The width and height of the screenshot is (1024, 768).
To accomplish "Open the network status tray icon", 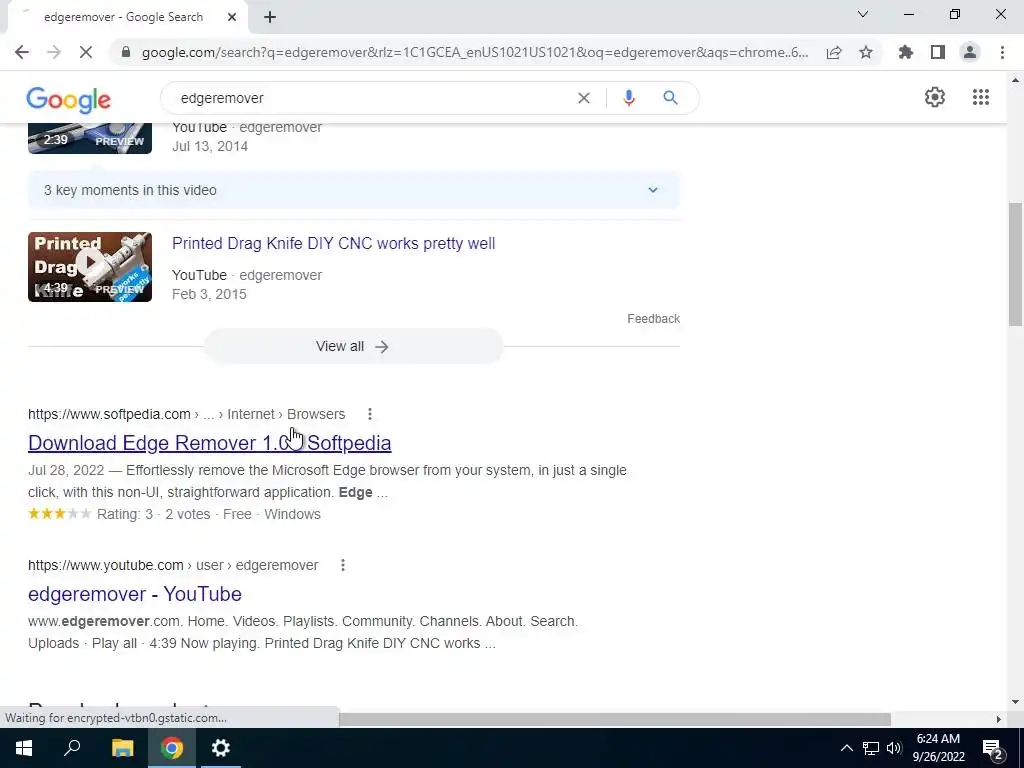I will coord(871,748).
